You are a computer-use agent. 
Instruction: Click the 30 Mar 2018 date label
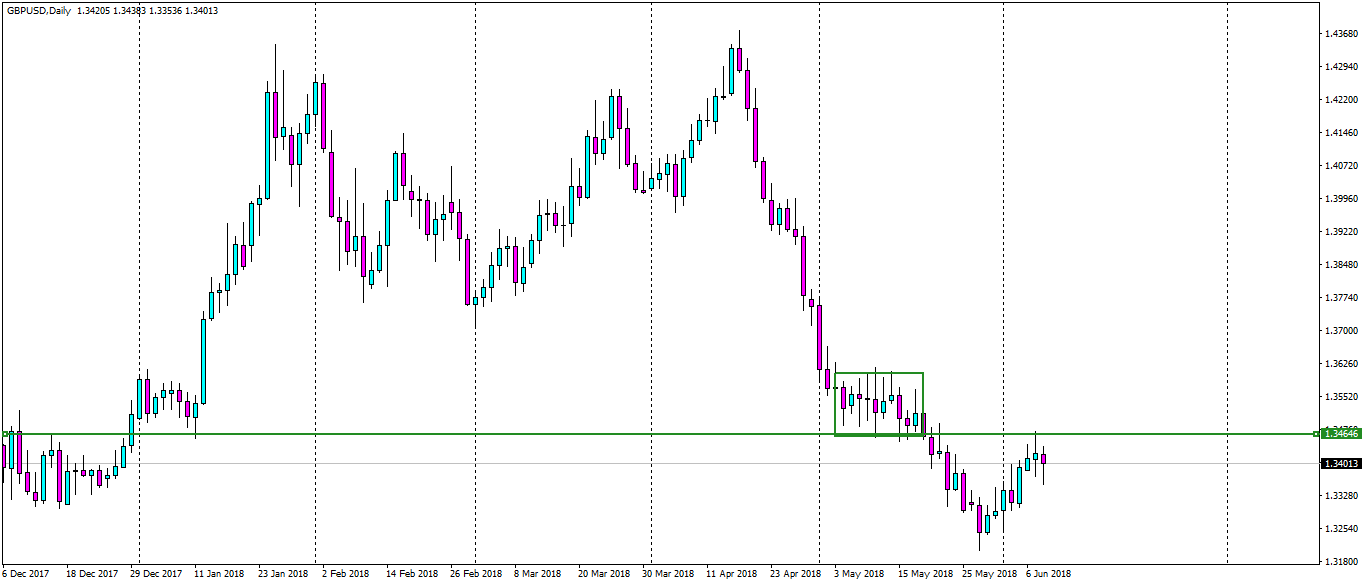[x=668, y=574]
